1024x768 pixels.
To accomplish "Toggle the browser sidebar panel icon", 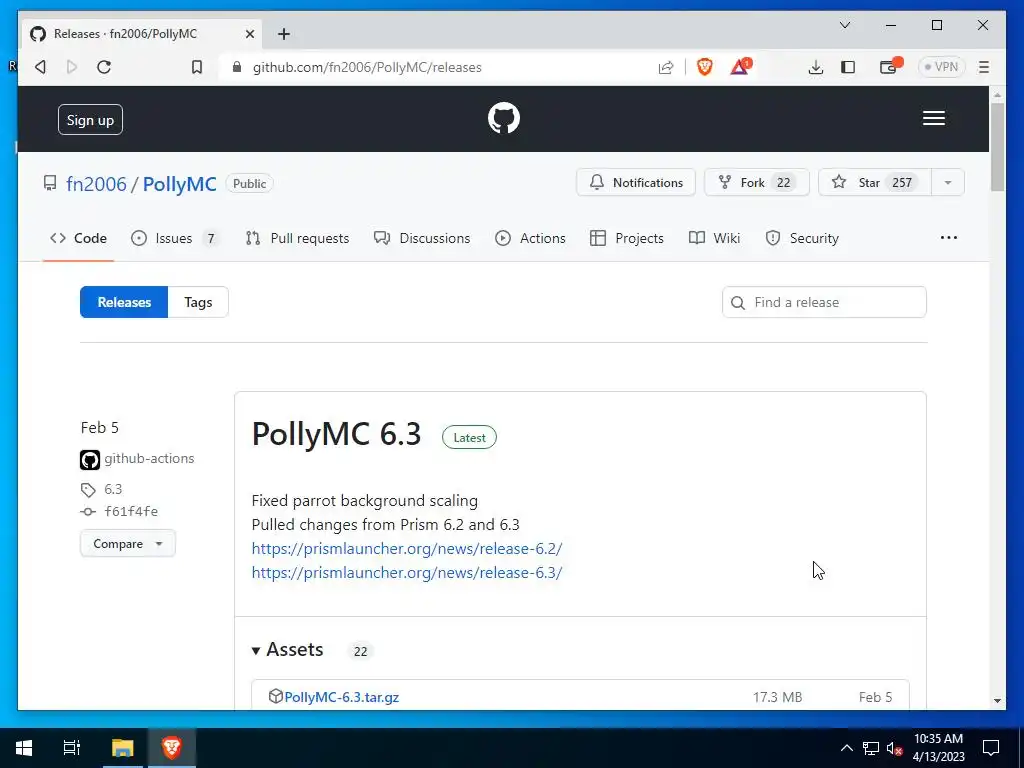I will (848, 67).
